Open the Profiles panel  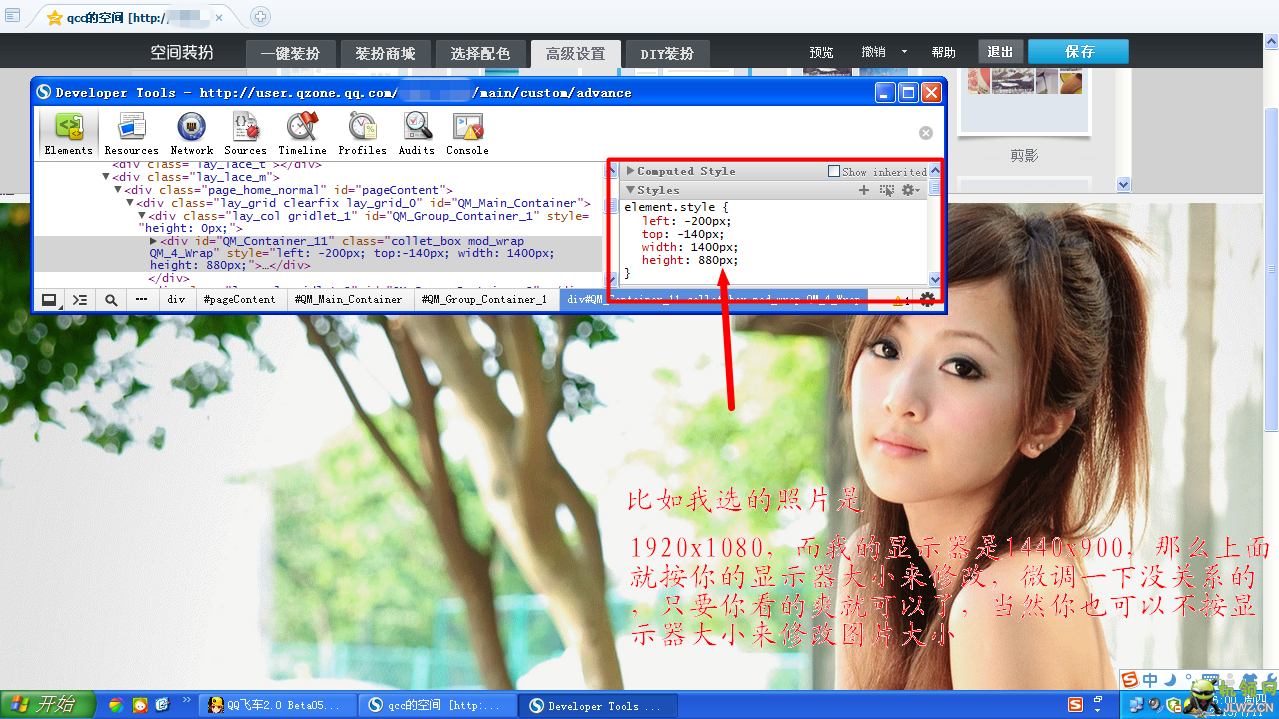(x=362, y=134)
